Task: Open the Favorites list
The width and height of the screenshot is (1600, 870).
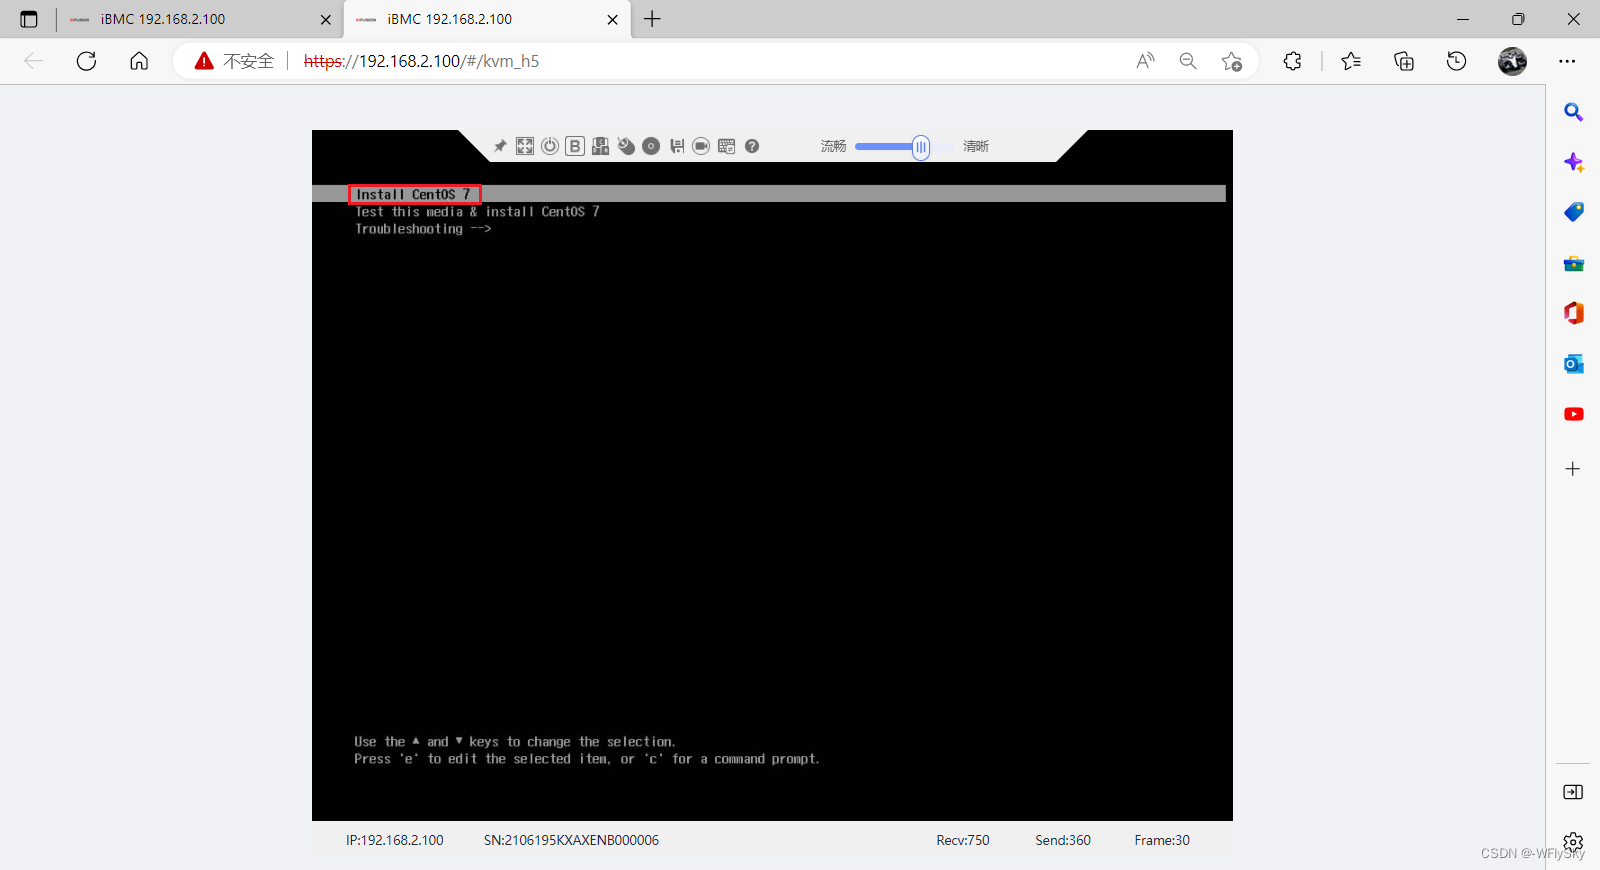Action: tap(1351, 61)
